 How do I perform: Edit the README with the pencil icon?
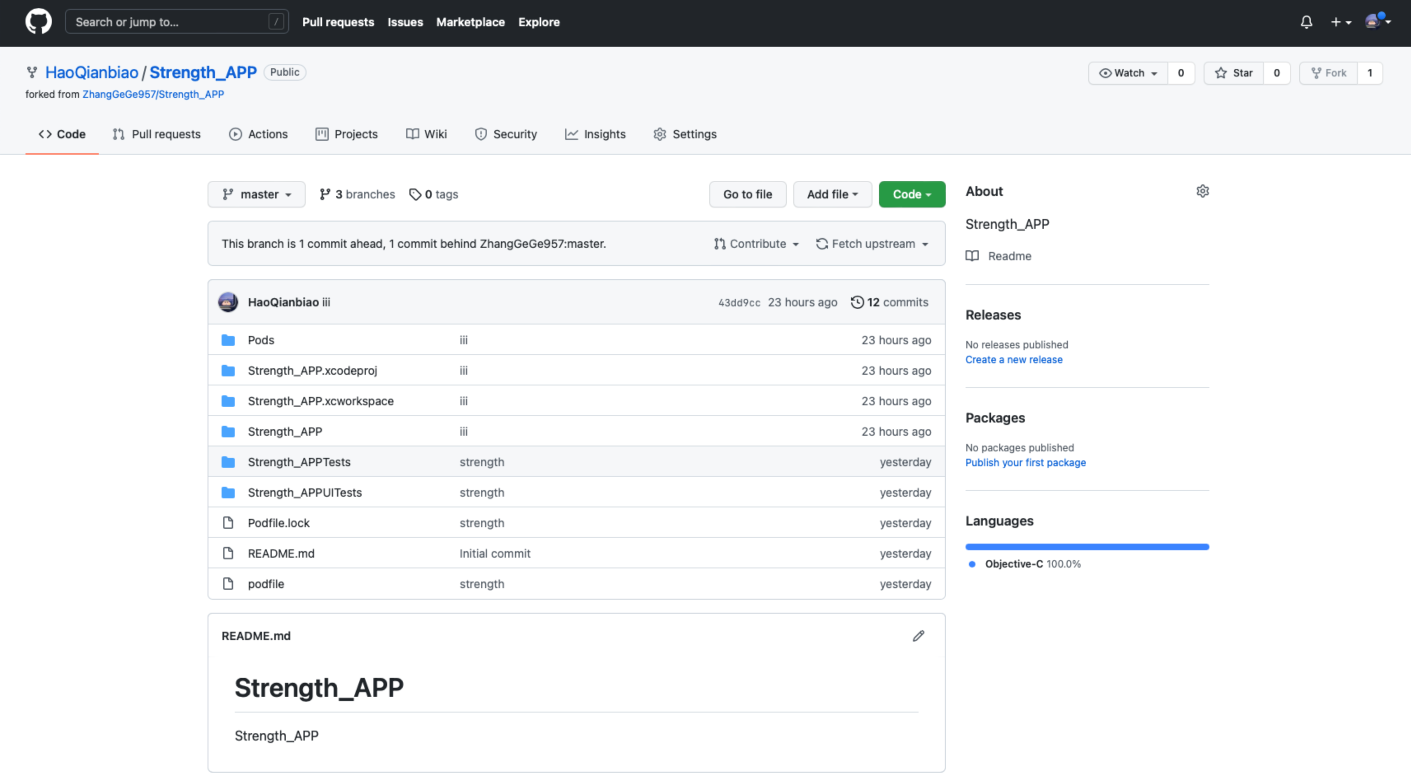pyautogui.click(x=918, y=636)
